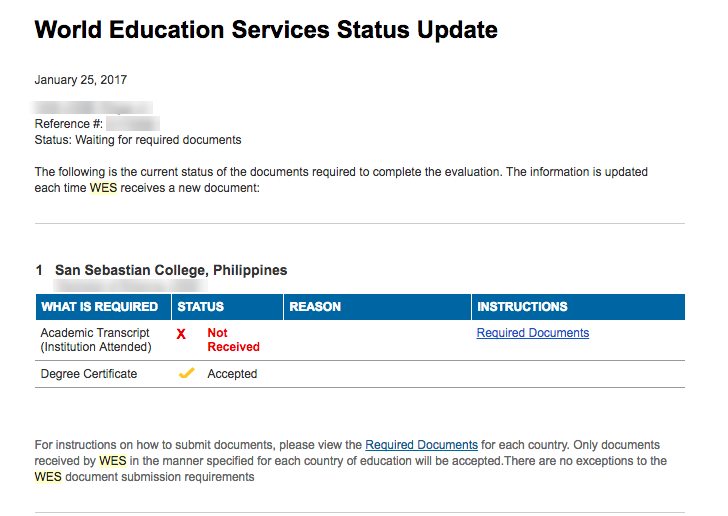Viewport: 728px width, 516px height.
Task: Click the REASON column header
Action: (315, 307)
